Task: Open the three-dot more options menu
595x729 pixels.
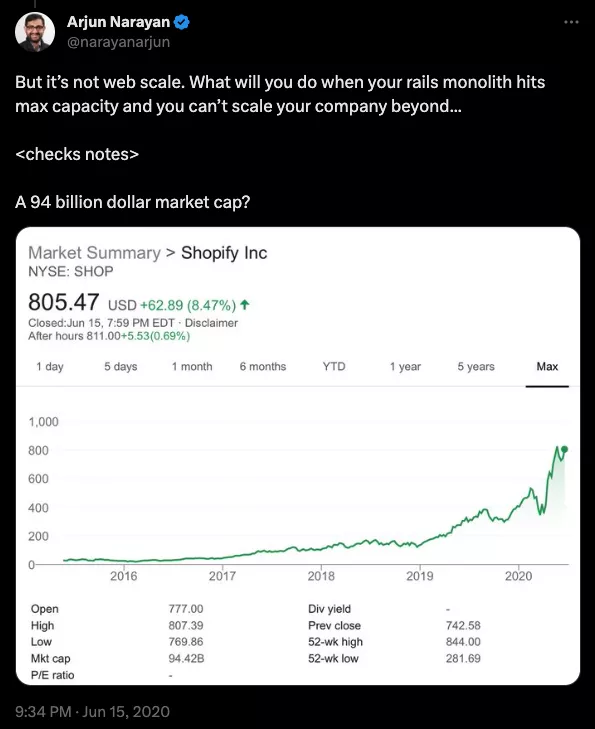Action: point(571,22)
